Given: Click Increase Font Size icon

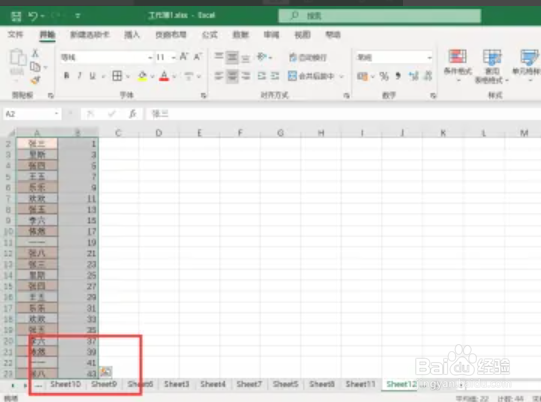Looking at the screenshot, I should coord(184,57).
